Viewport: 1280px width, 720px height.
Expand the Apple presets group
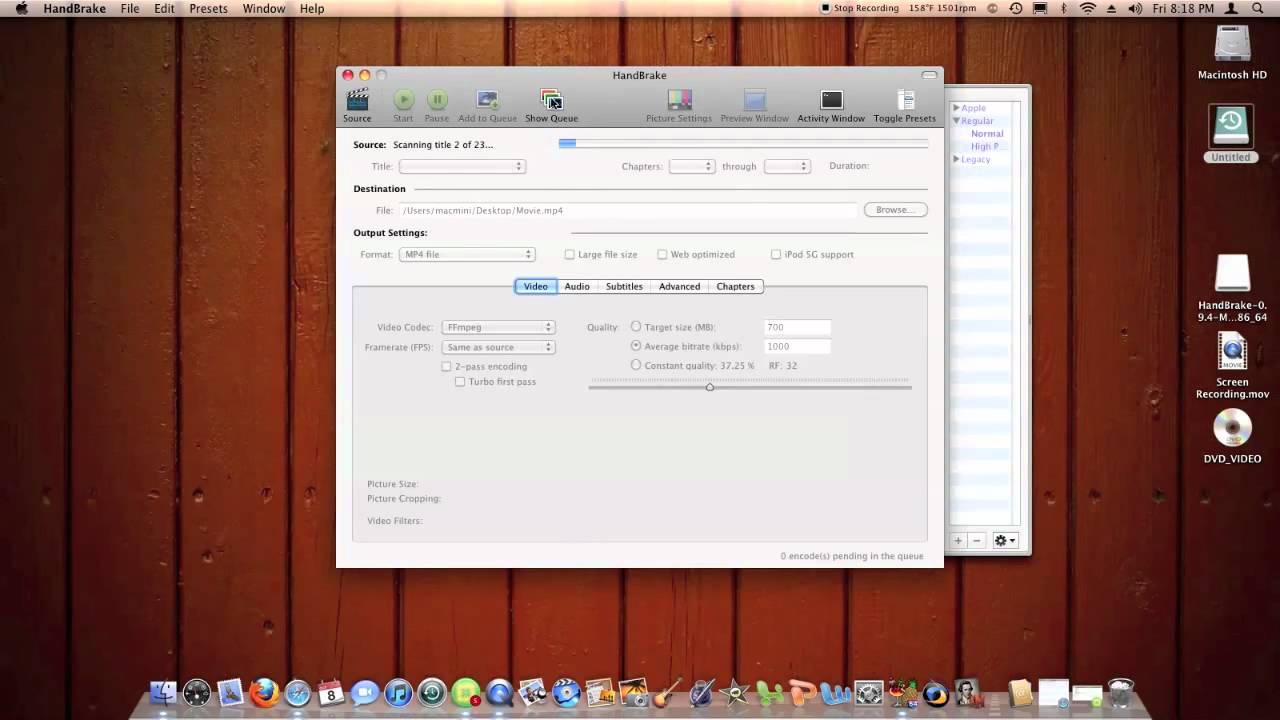956,108
